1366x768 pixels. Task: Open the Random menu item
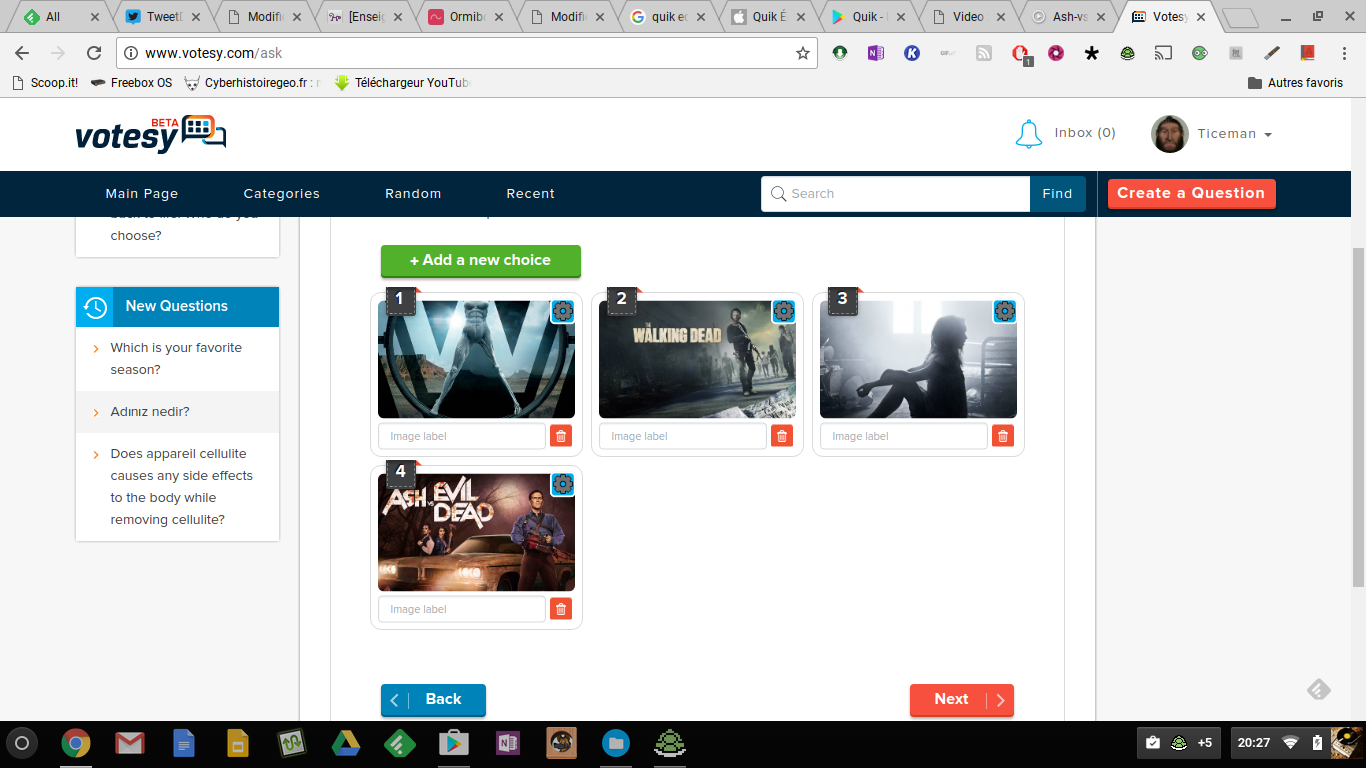pos(413,194)
